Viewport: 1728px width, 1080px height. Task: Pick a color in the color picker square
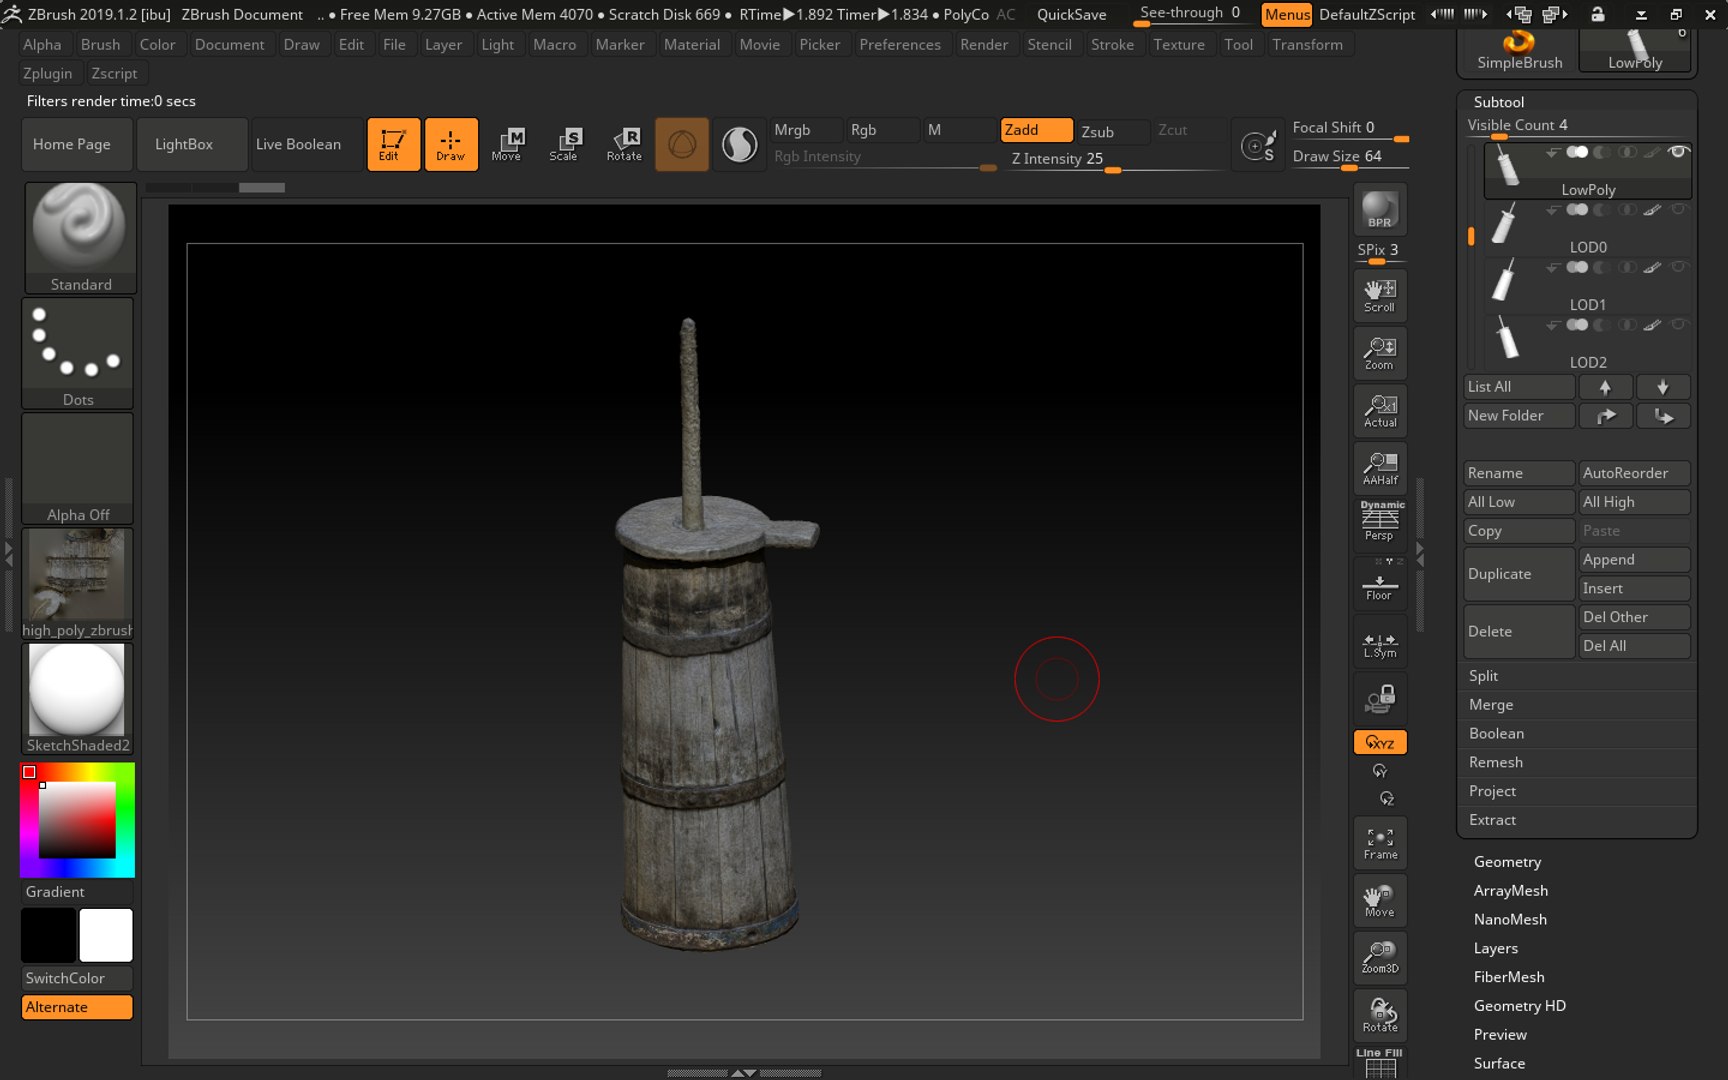tap(77, 820)
